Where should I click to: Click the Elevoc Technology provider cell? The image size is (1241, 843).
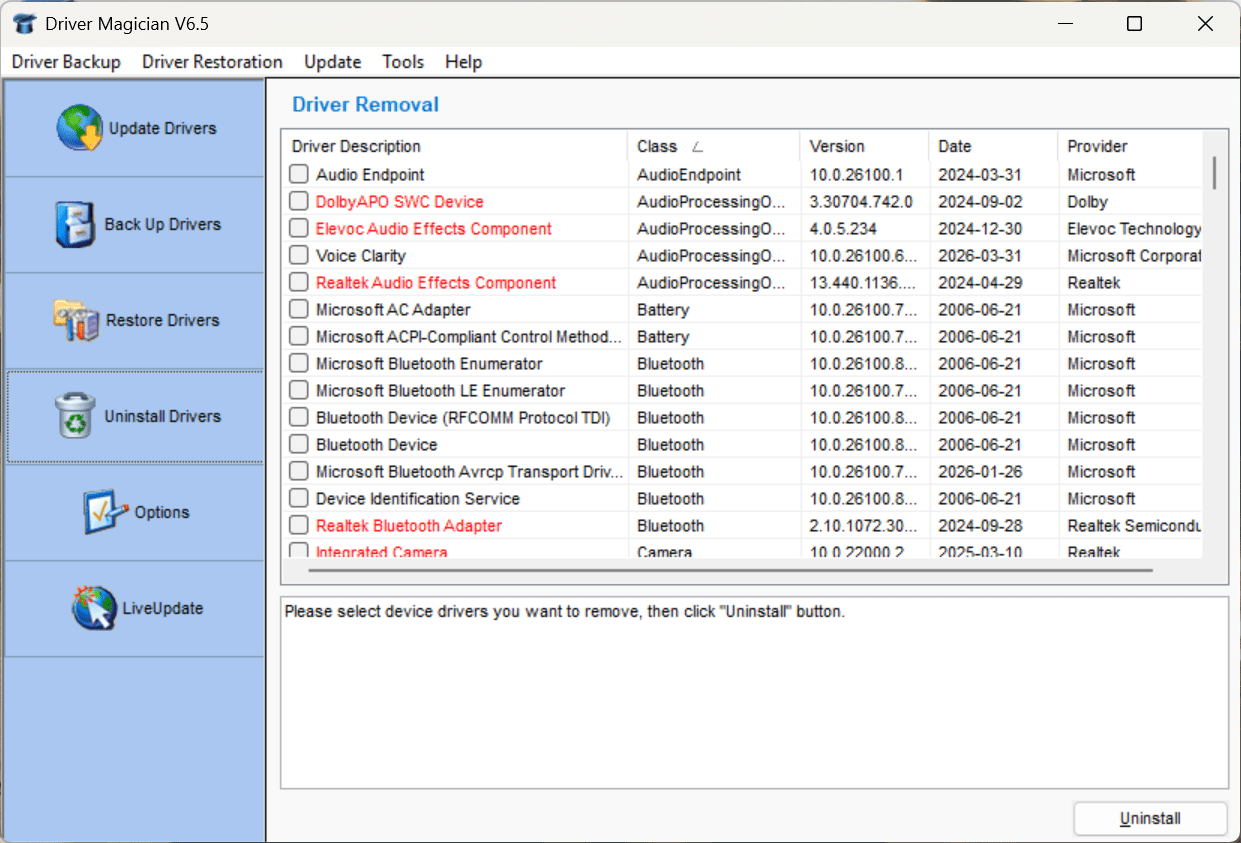[1134, 228]
